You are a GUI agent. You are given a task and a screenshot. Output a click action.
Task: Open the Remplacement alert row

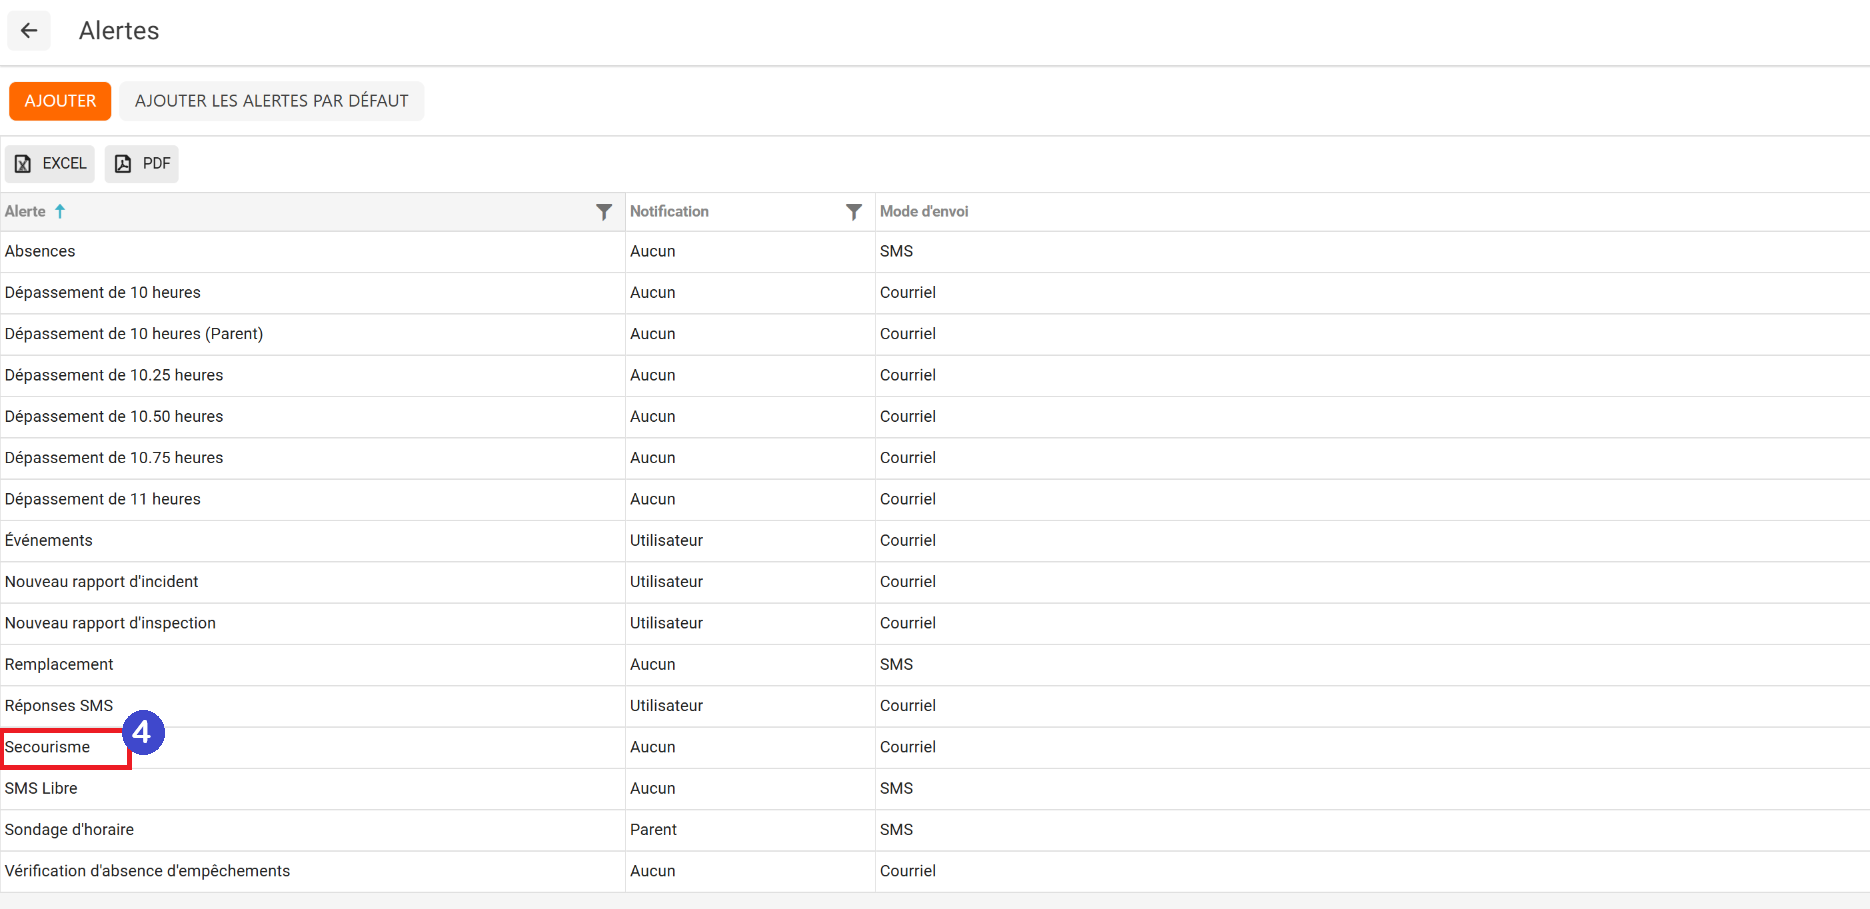point(59,664)
